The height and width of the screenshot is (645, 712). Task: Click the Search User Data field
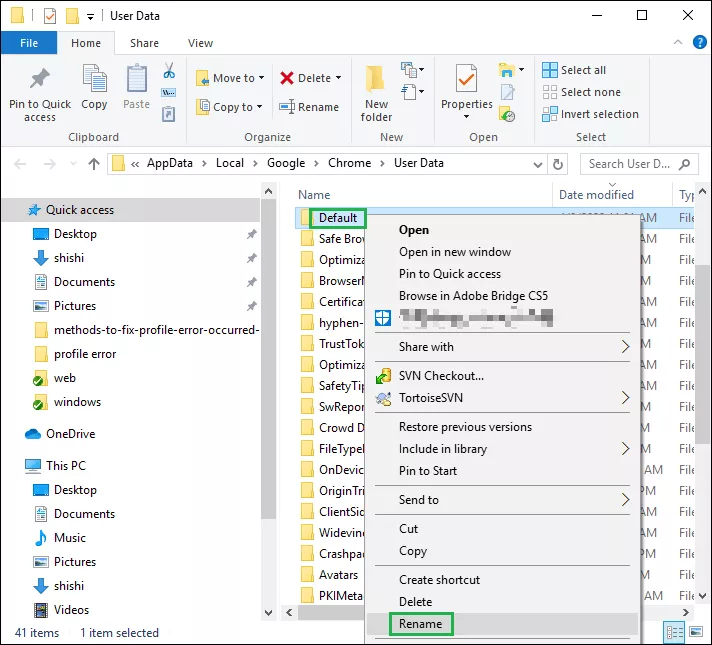pyautogui.click(x=639, y=164)
